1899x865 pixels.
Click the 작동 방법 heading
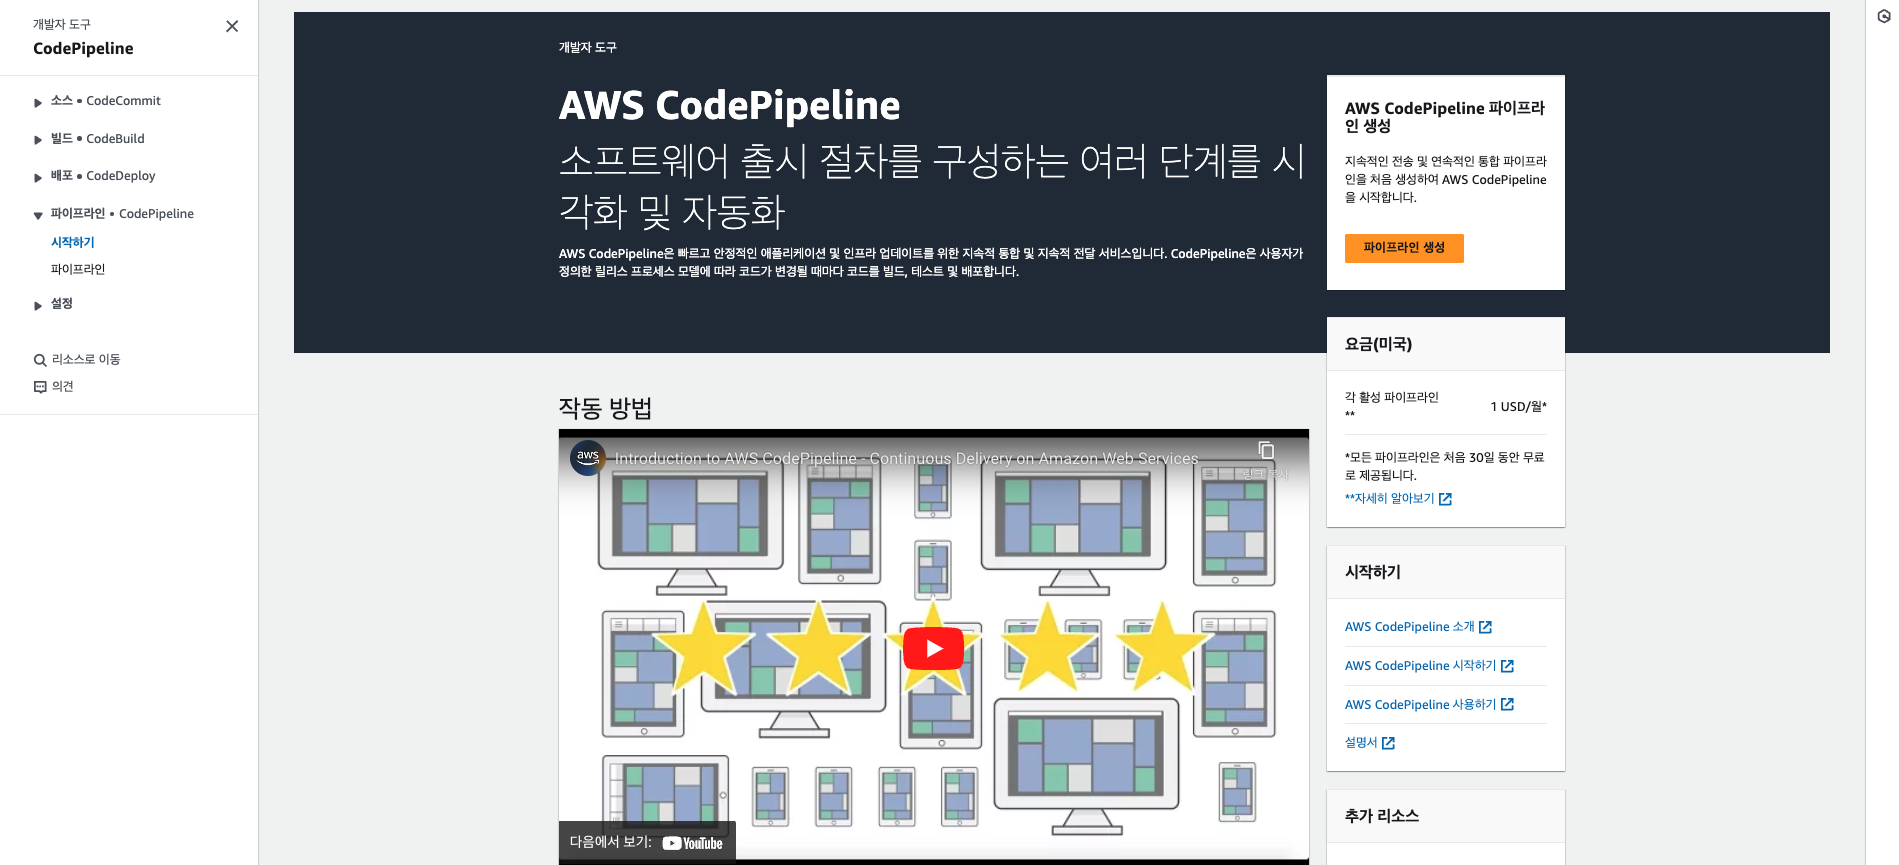(605, 408)
